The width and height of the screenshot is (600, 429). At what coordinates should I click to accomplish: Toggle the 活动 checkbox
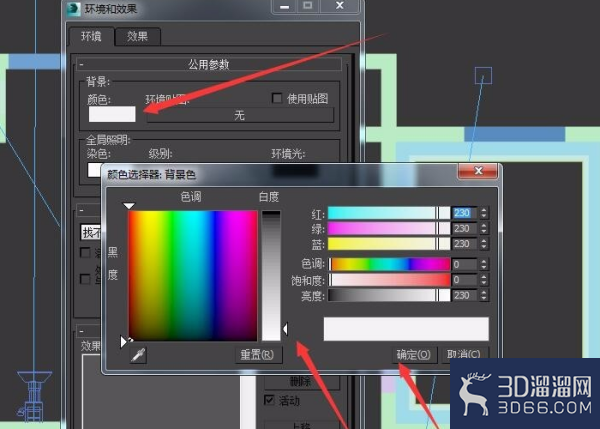(269, 400)
